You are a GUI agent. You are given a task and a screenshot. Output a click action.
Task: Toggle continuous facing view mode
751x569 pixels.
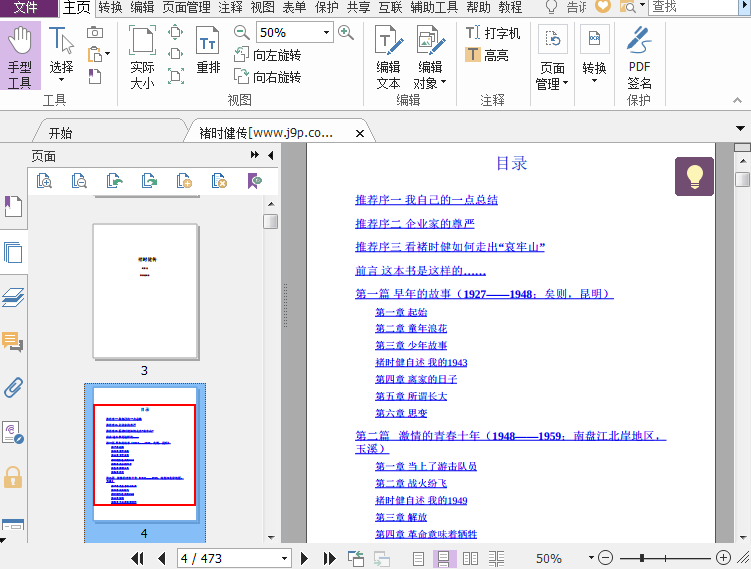click(x=497, y=558)
